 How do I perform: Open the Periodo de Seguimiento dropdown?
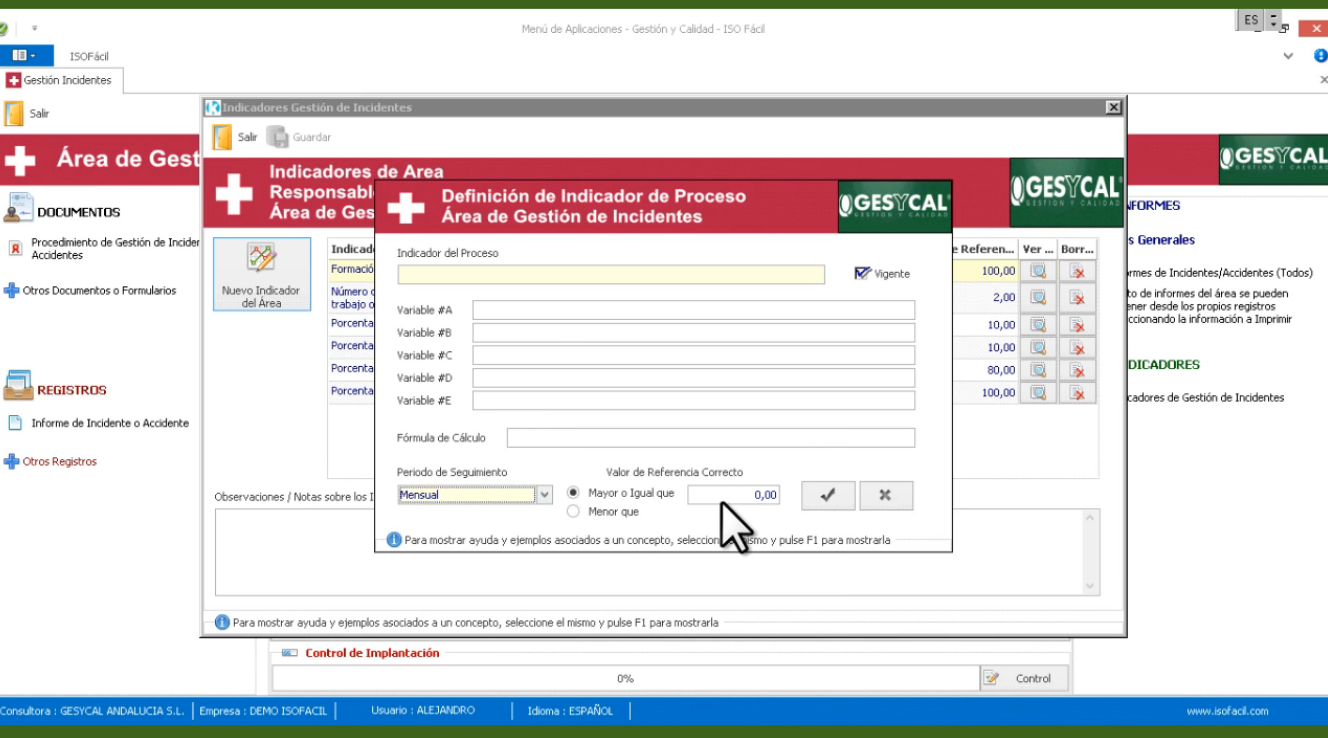click(545, 494)
